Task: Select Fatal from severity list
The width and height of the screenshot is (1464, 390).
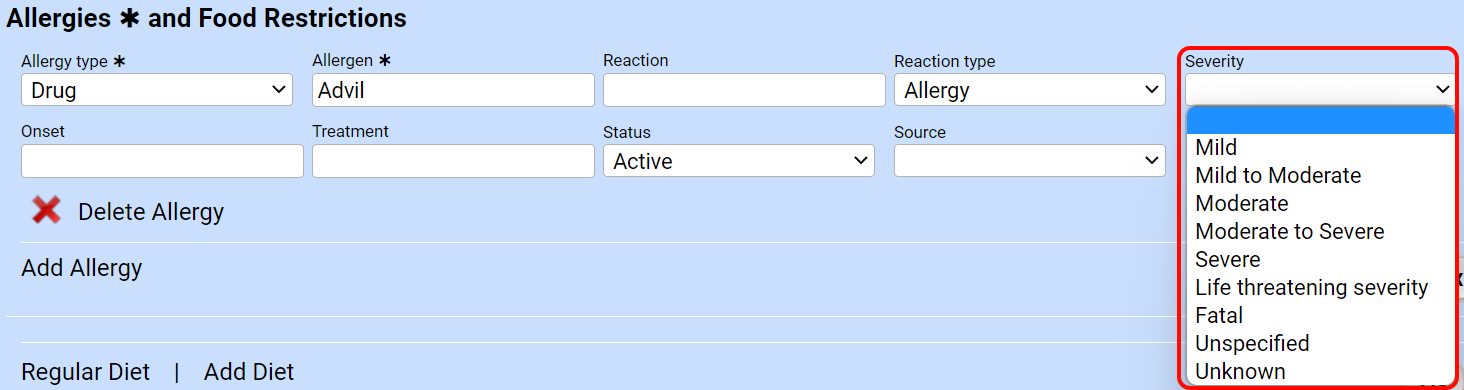Action: (x=1320, y=315)
